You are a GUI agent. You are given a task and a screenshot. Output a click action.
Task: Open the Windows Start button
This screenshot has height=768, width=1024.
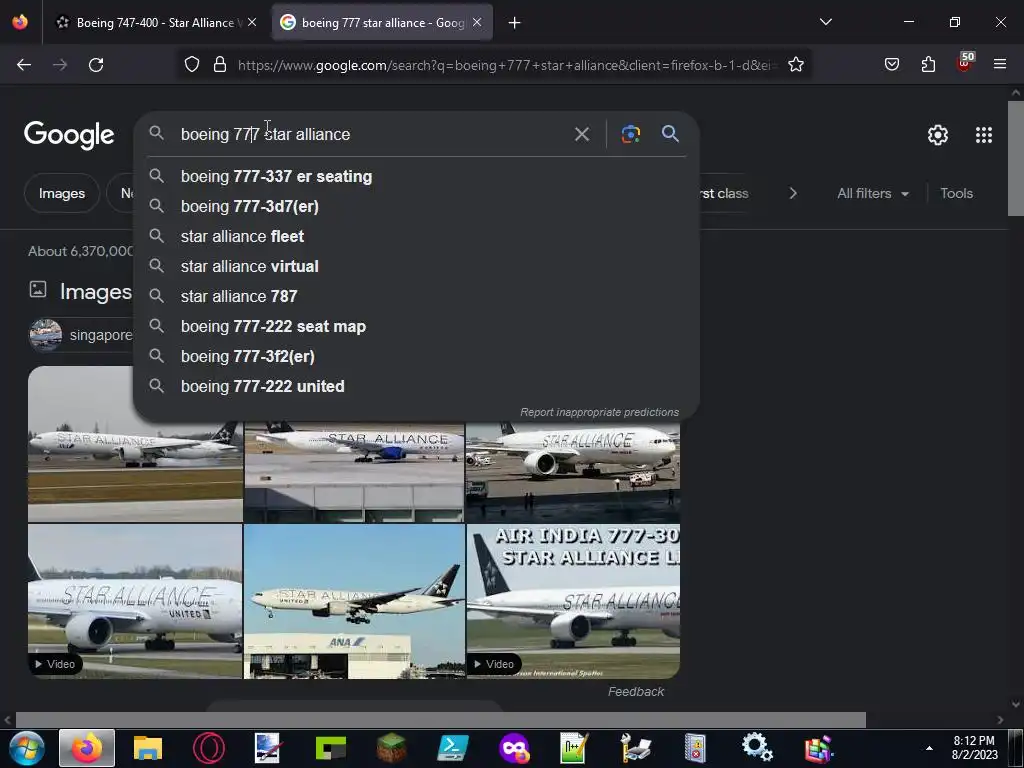[x=27, y=748]
